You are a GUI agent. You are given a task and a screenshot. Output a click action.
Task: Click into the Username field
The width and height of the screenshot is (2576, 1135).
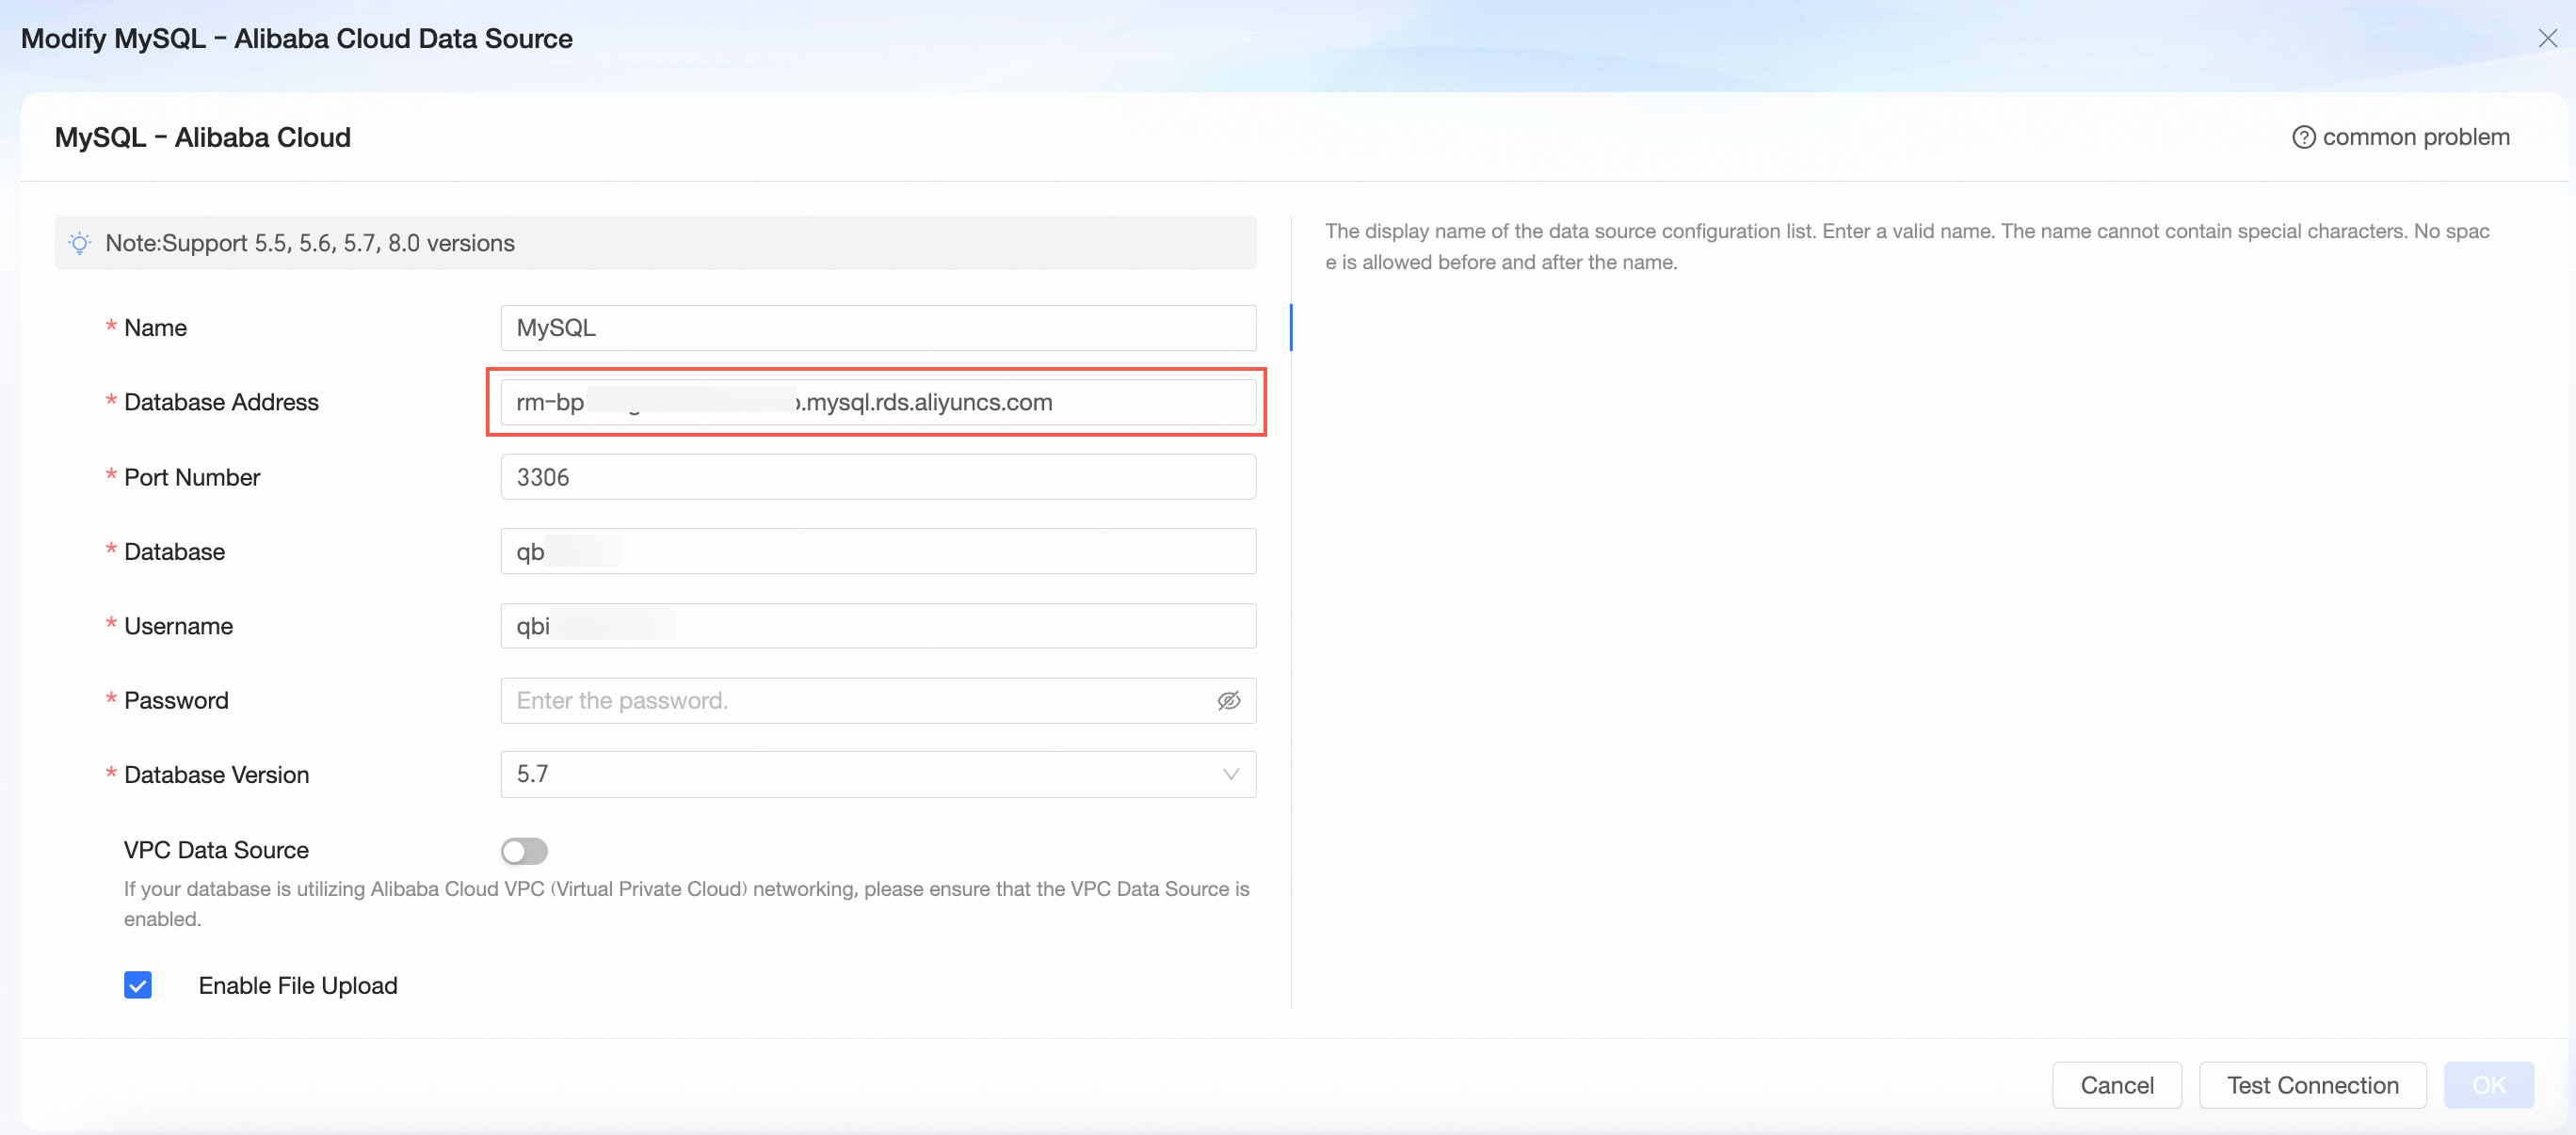[x=878, y=626]
